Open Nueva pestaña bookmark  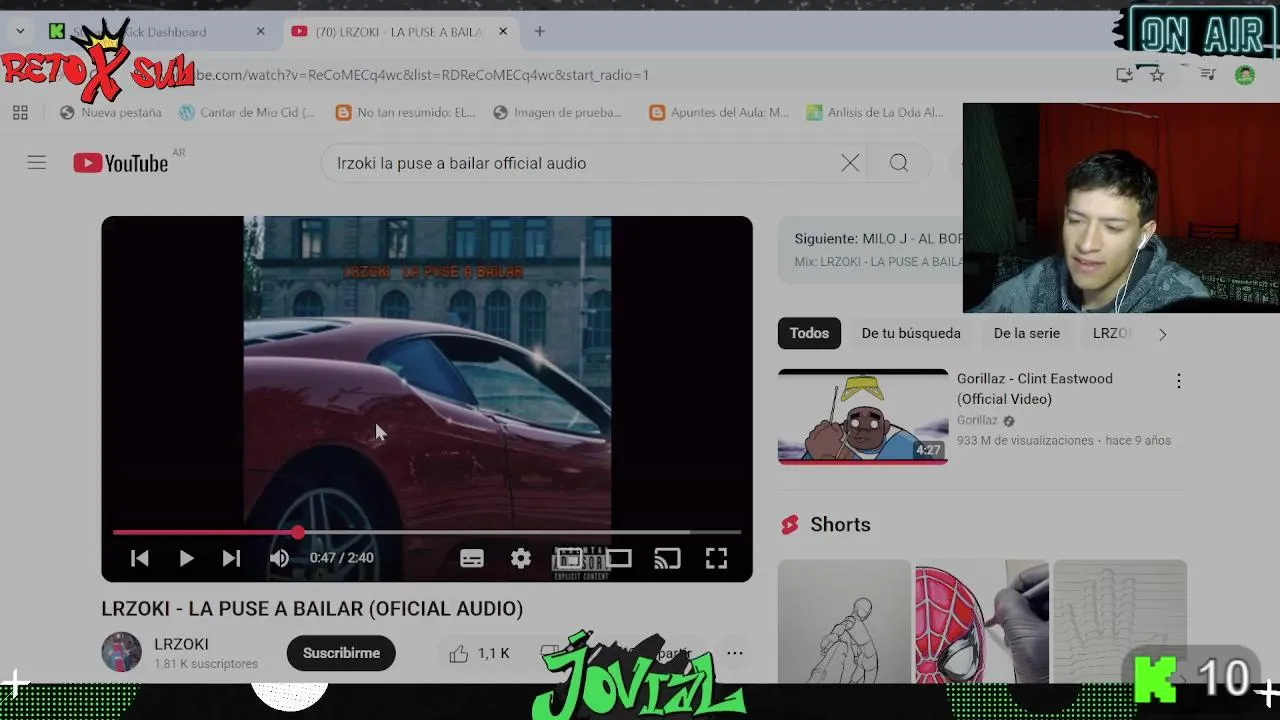pyautogui.click(x=110, y=113)
